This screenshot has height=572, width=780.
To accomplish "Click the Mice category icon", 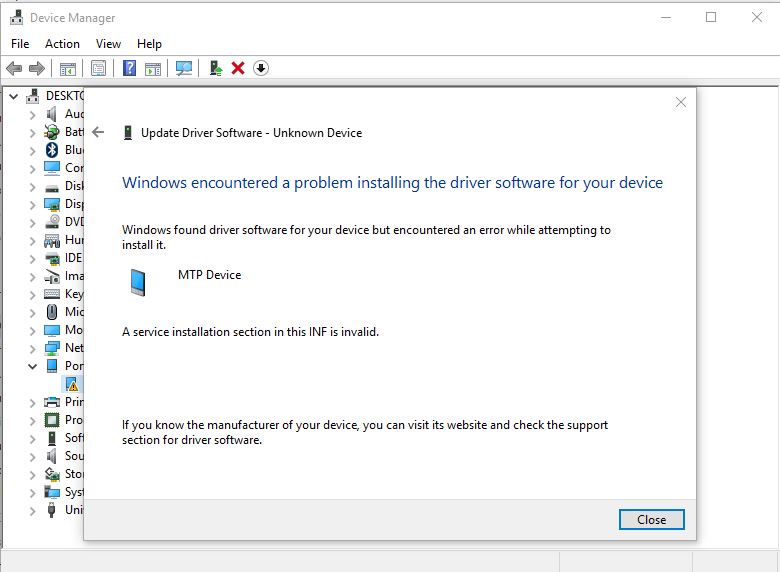I will pos(52,312).
